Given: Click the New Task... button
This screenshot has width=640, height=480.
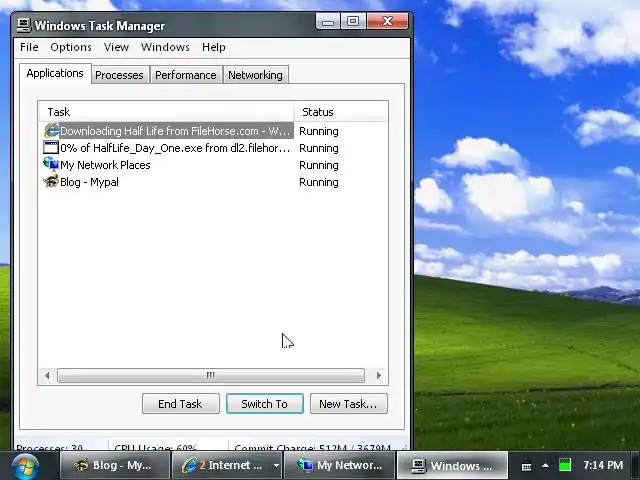Looking at the screenshot, I should 349,404.
